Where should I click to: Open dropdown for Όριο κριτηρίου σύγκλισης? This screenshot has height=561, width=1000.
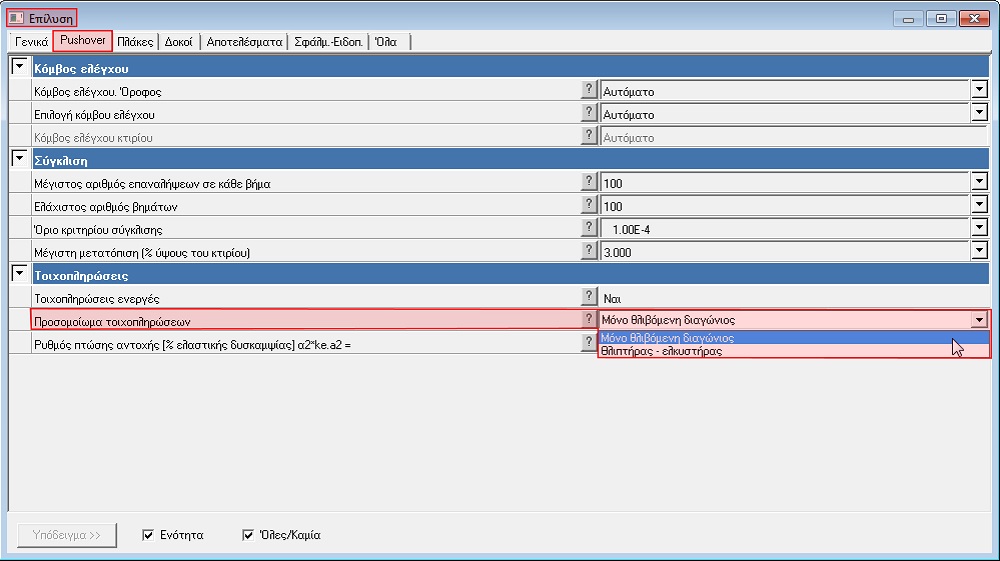pos(979,229)
